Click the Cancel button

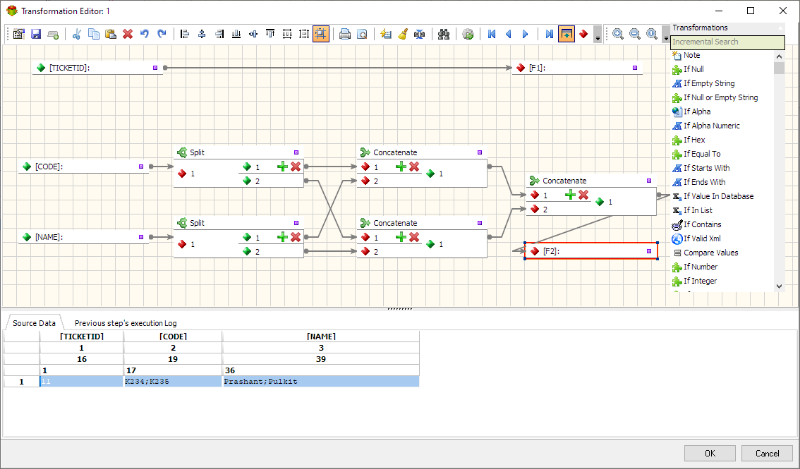[767, 453]
